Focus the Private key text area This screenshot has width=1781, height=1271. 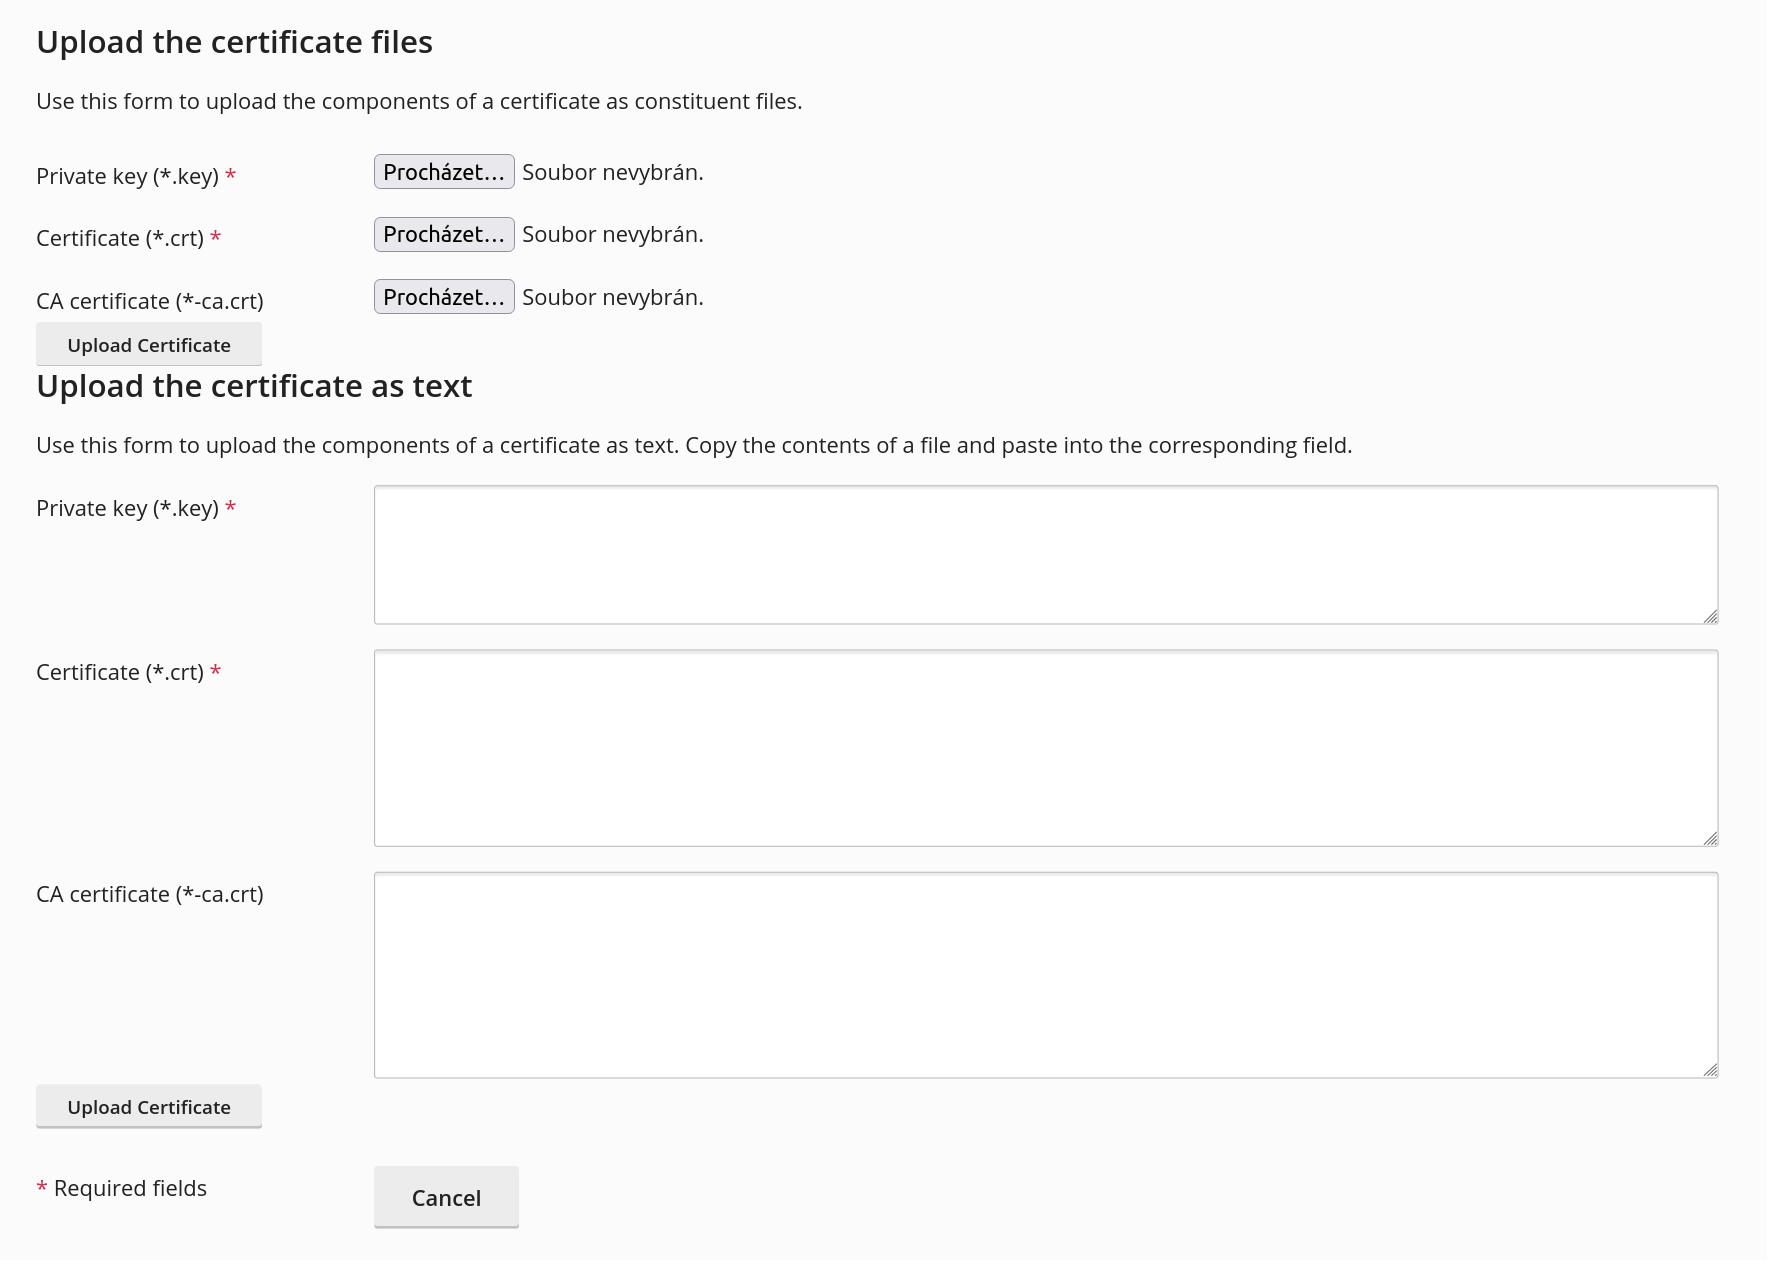1045,555
